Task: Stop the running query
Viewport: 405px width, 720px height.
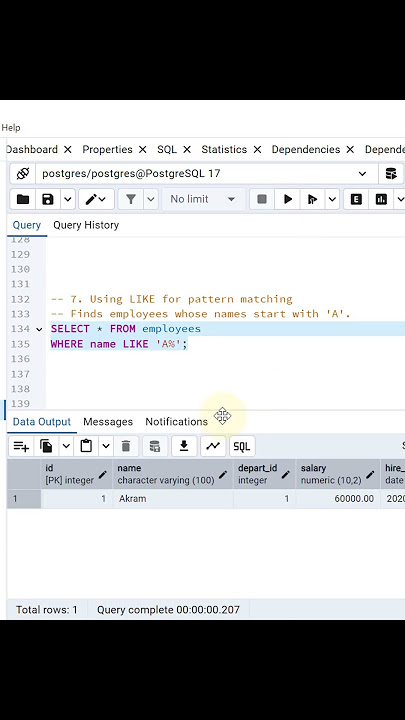Action: [262, 199]
